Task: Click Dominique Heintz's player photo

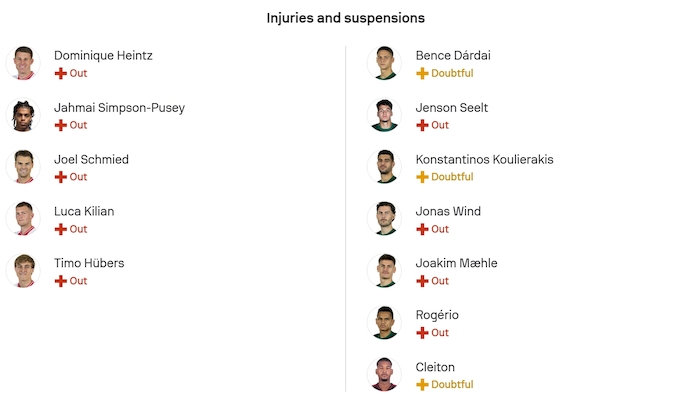Action: (x=22, y=63)
